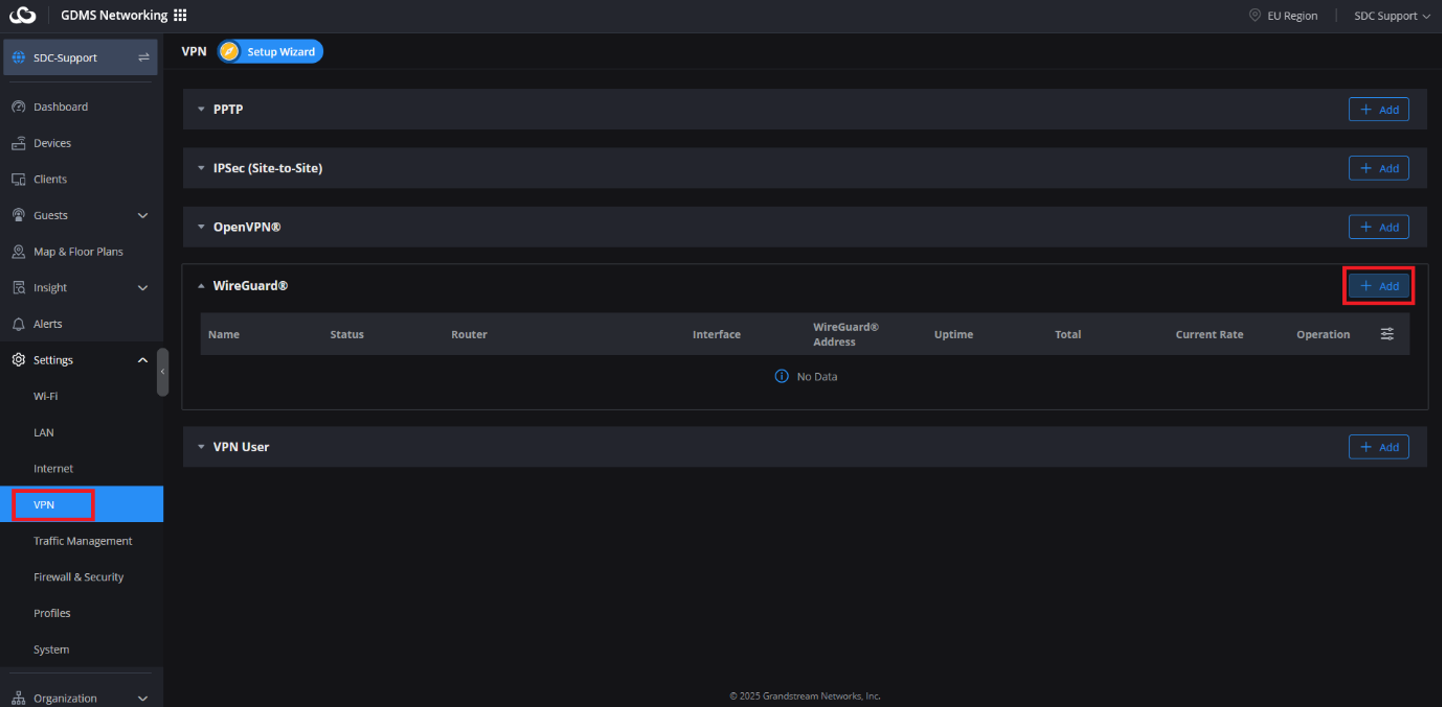Image resolution: width=1442 pixels, height=707 pixels.
Task: Click the Uptime column header
Action: tap(954, 334)
